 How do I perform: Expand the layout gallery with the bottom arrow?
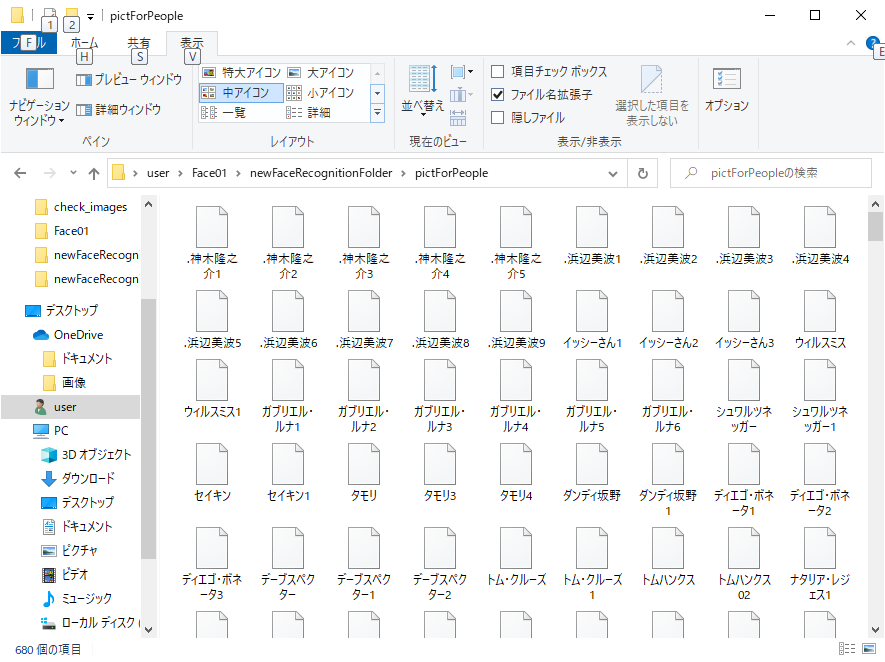[x=378, y=113]
